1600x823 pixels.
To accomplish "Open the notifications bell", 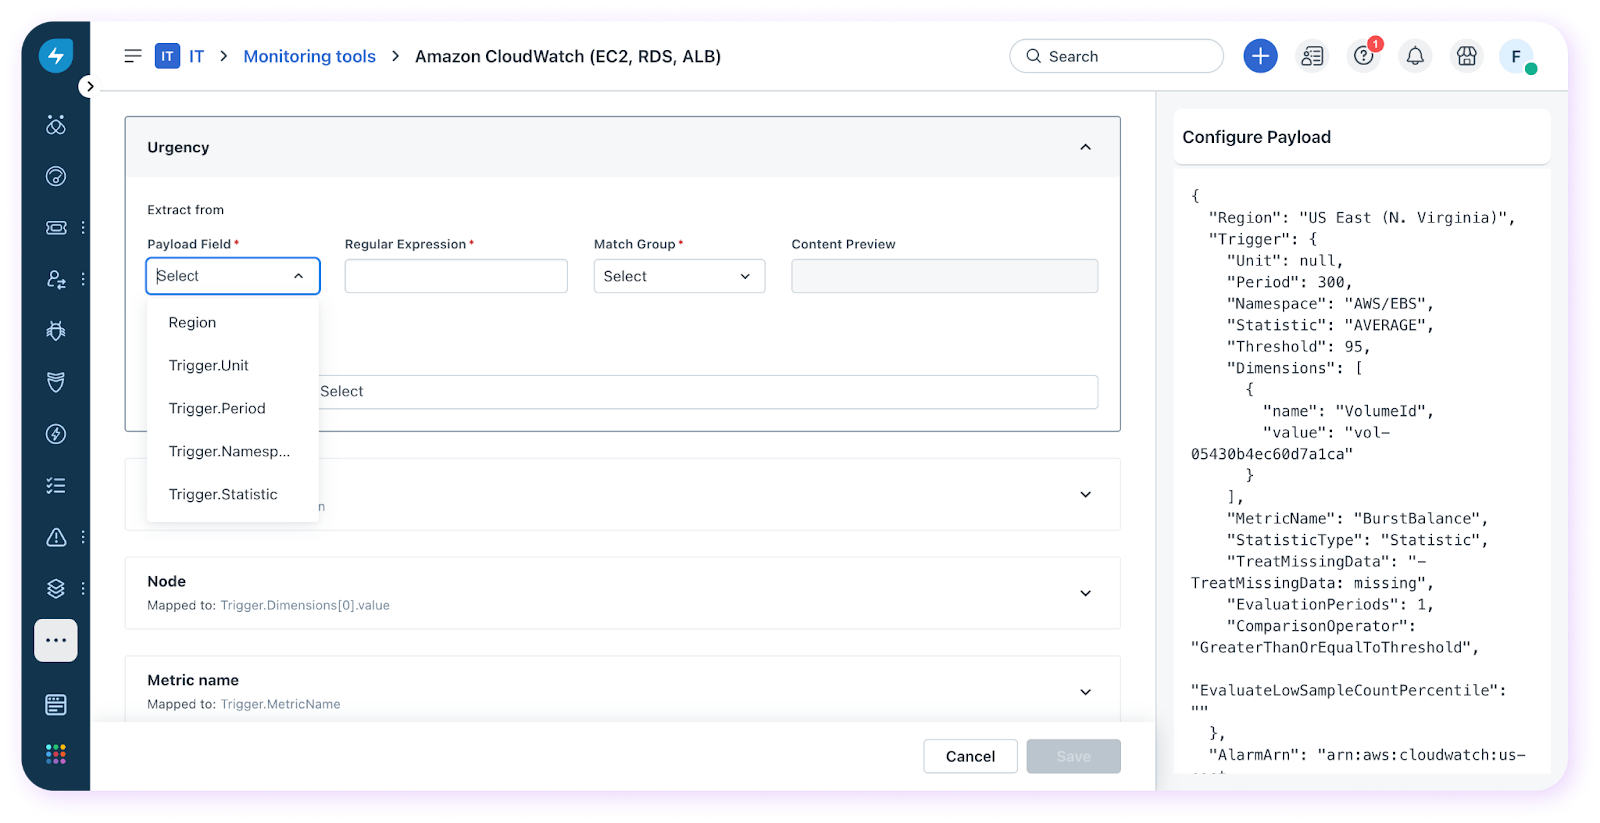I will click(1415, 56).
